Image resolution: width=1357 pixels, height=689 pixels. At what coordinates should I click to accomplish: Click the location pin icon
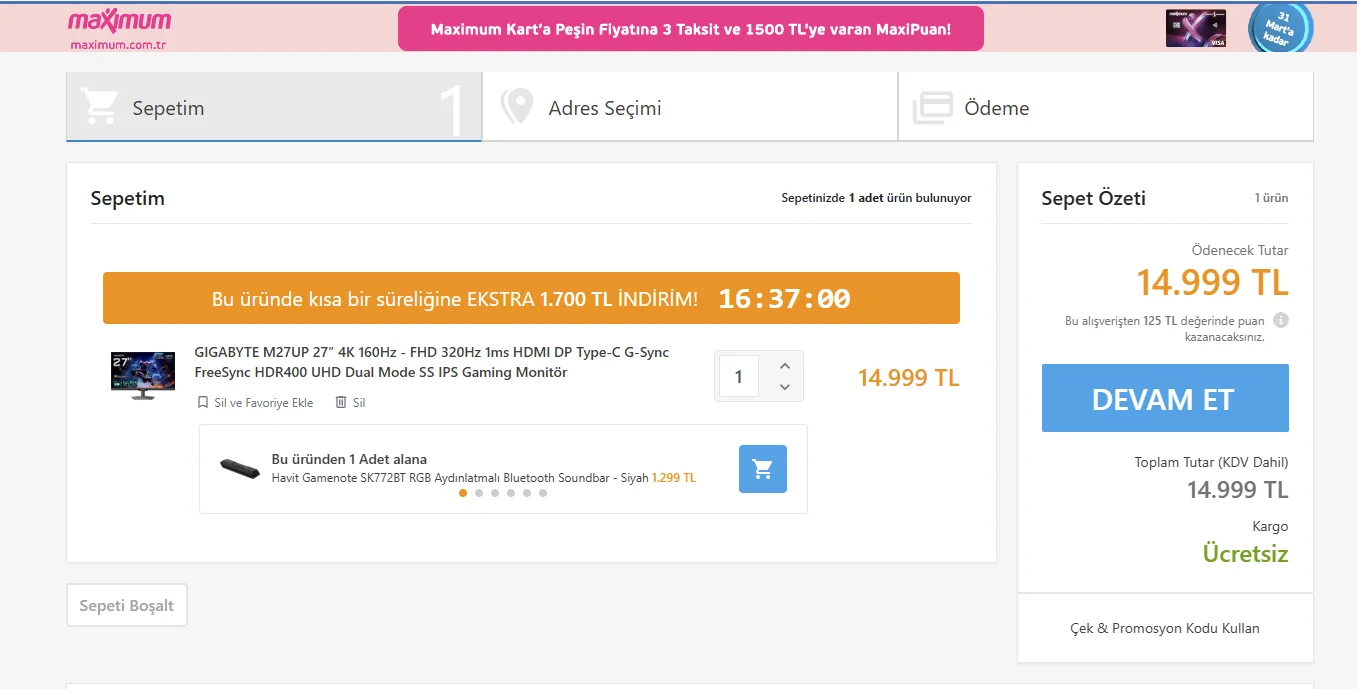[516, 107]
